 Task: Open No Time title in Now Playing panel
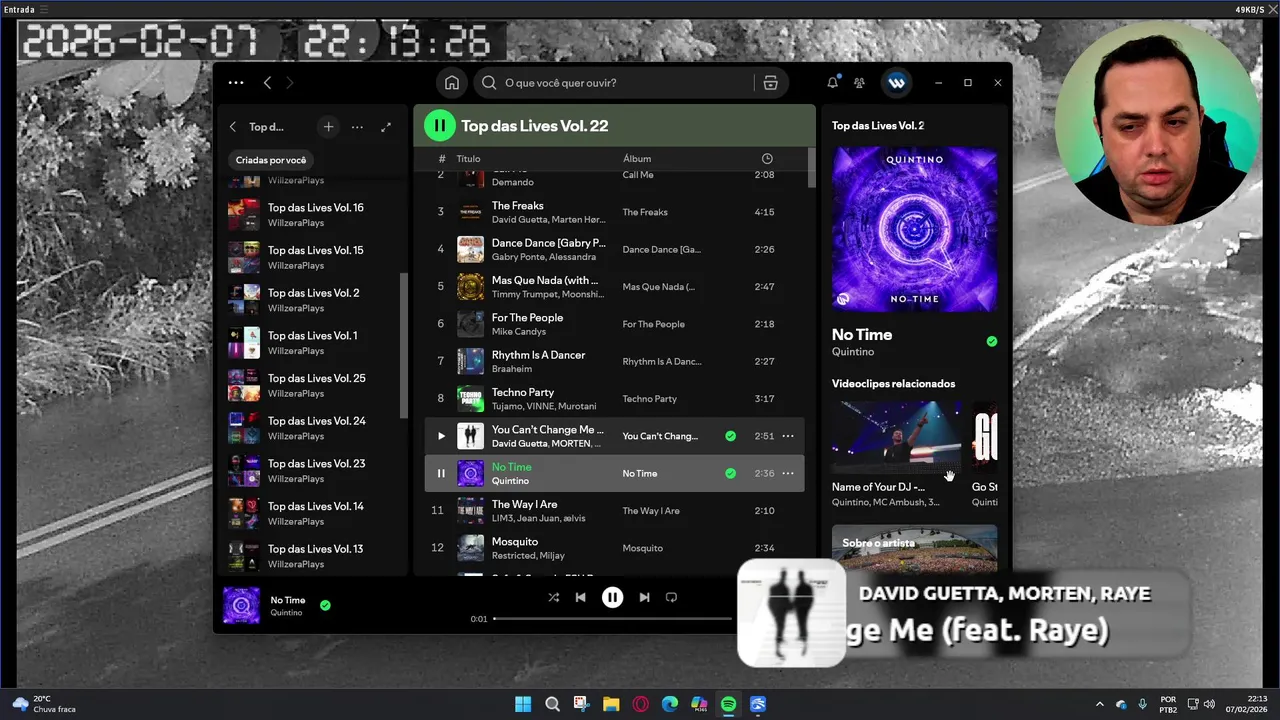click(862, 335)
